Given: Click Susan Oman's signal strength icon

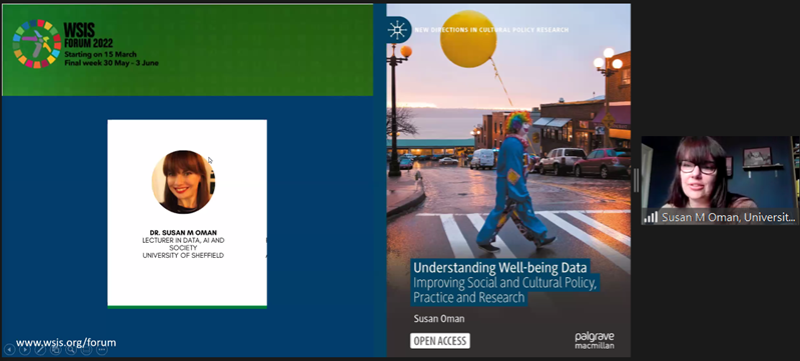Looking at the screenshot, I should [x=651, y=217].
